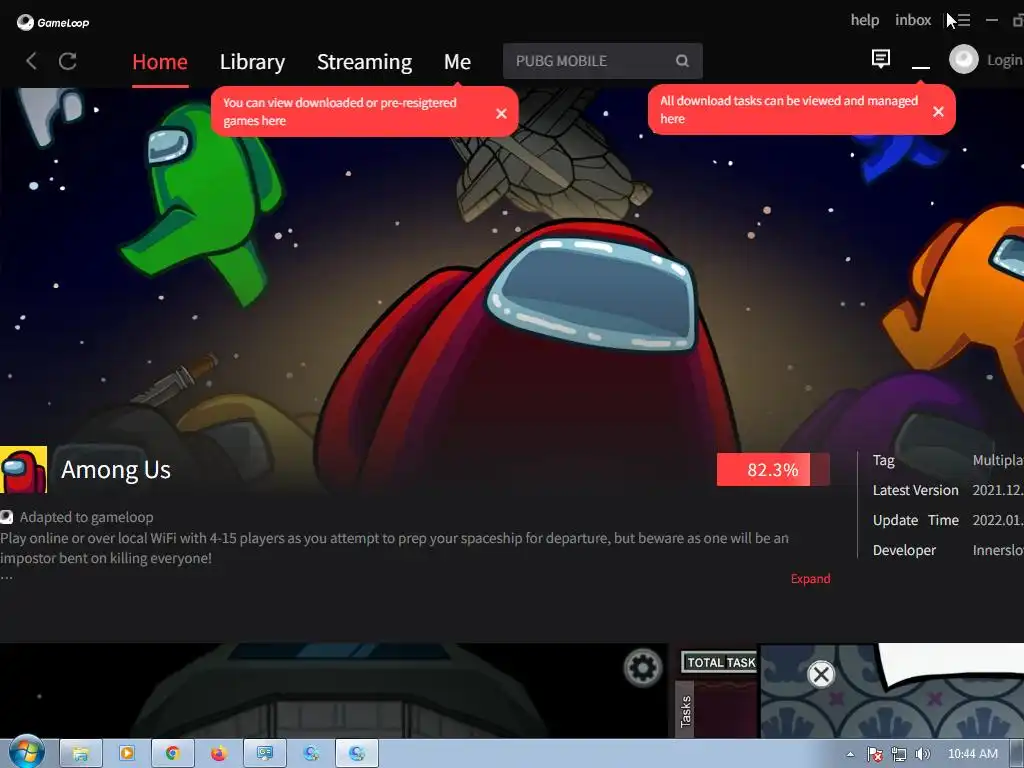Click the 82.3% download progress button

(773, 470)
